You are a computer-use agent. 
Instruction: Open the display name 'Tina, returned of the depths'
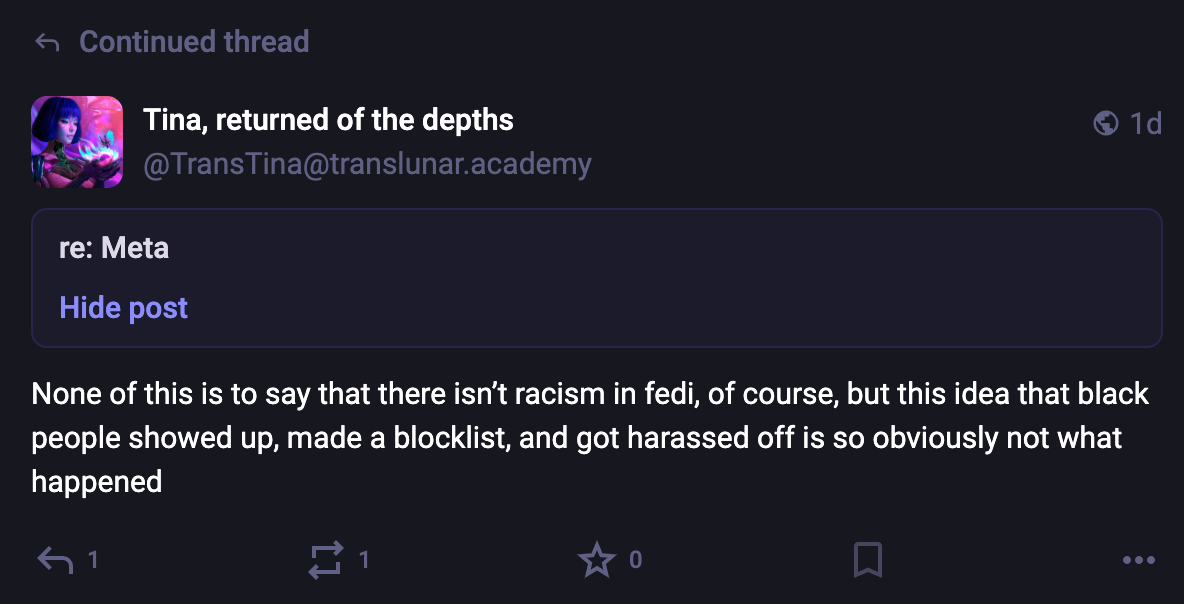pyautogui.click(x=328, y=121)
